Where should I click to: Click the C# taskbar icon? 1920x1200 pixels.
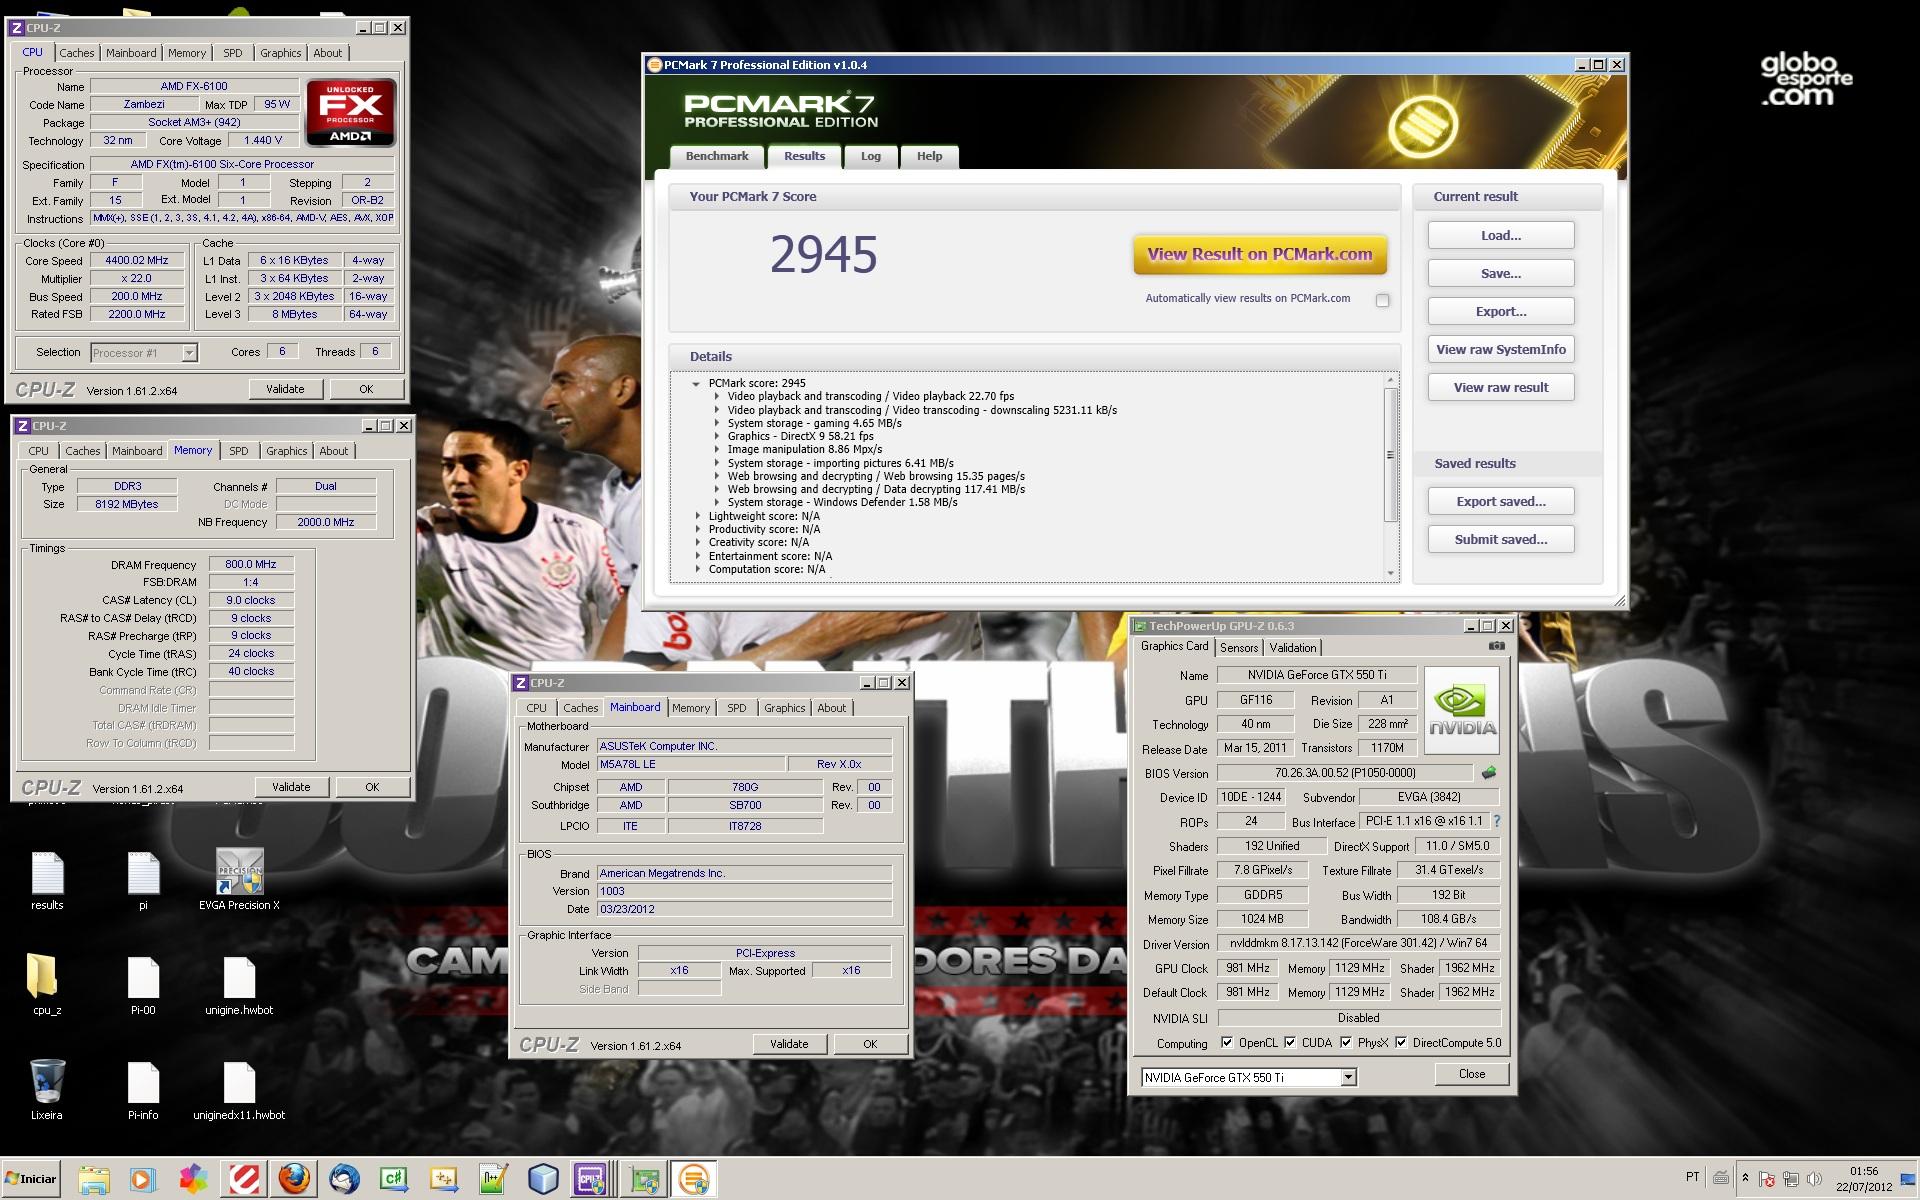[394, 1179]
